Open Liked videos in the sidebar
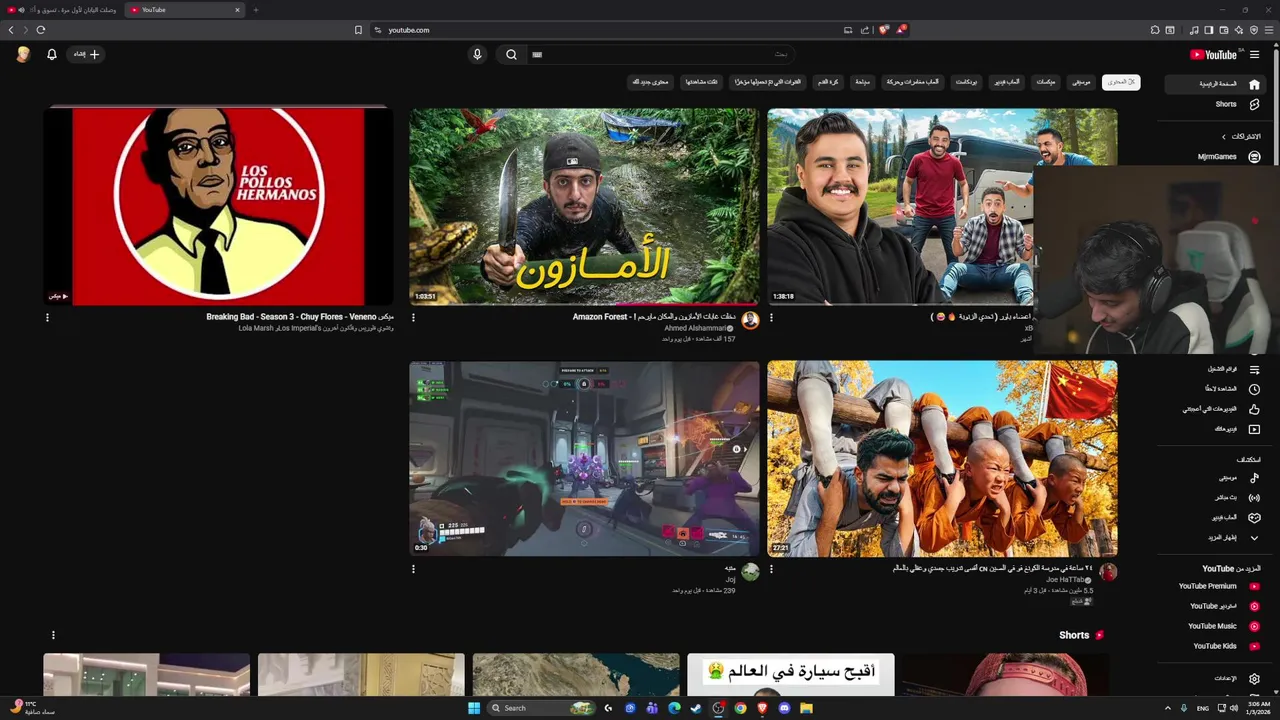 point(1217,409)
